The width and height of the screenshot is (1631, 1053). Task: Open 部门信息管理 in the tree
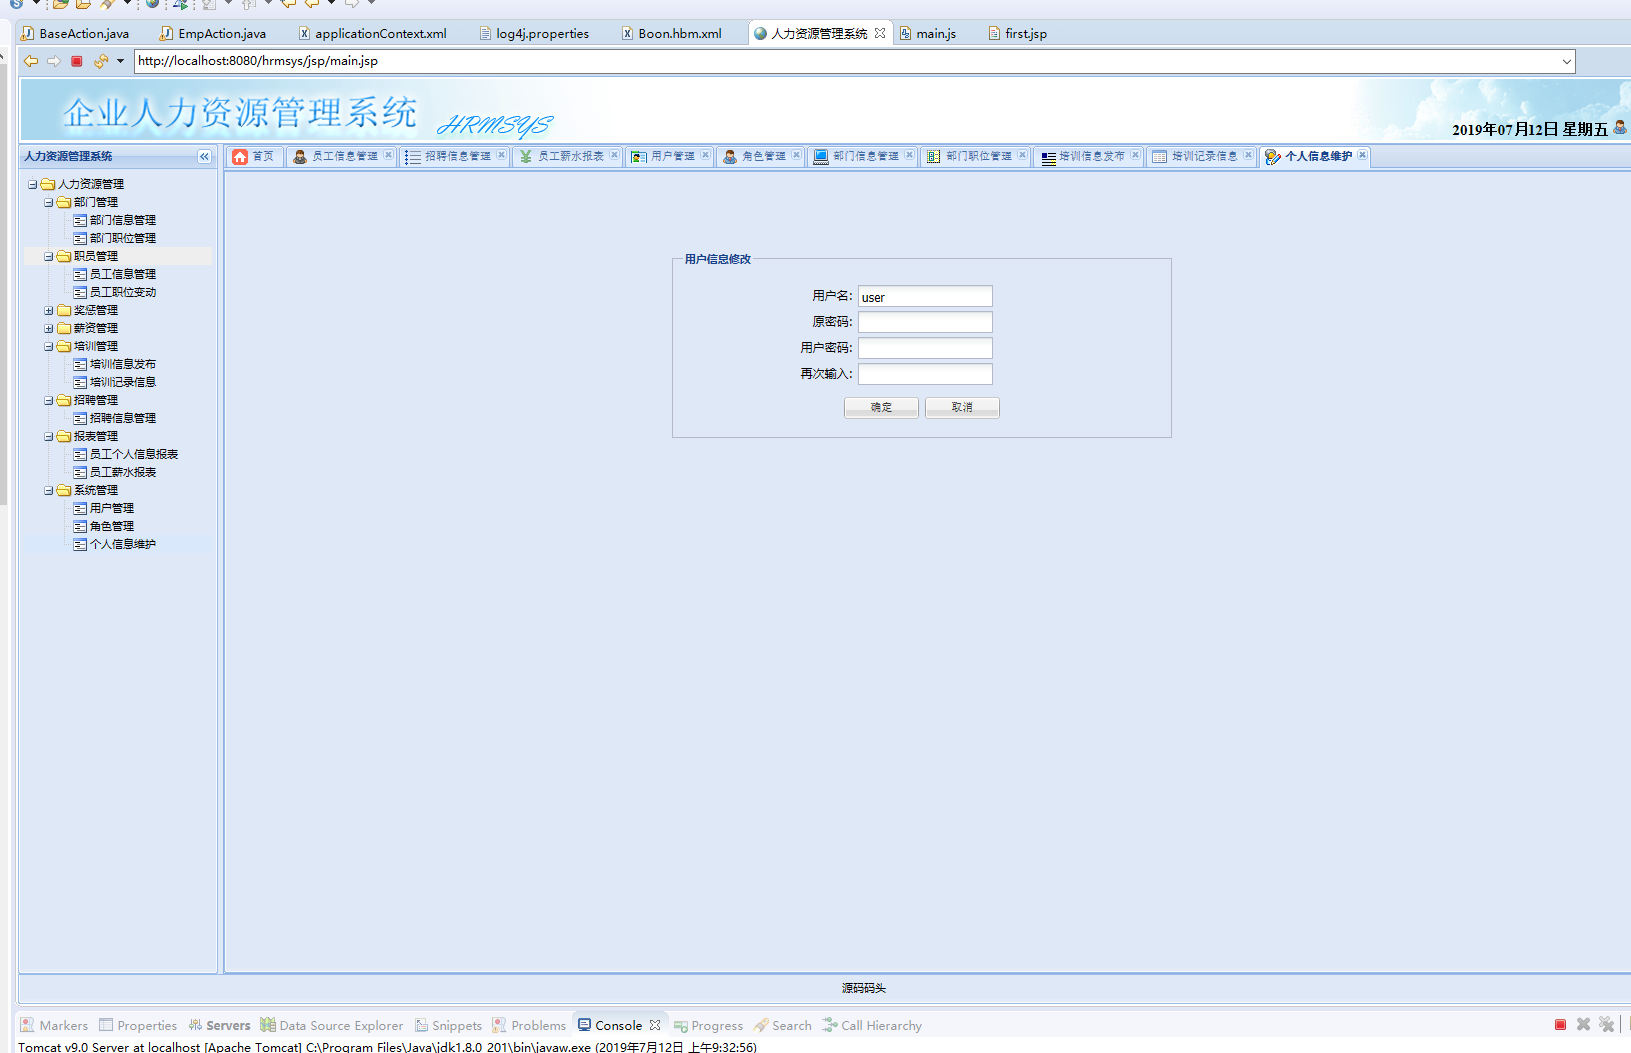tap(123, 220)
